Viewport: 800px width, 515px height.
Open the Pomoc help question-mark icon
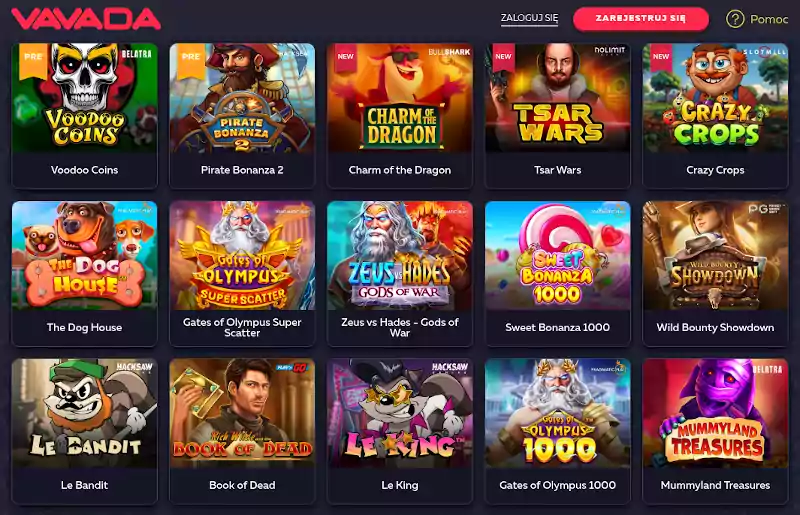735,19
